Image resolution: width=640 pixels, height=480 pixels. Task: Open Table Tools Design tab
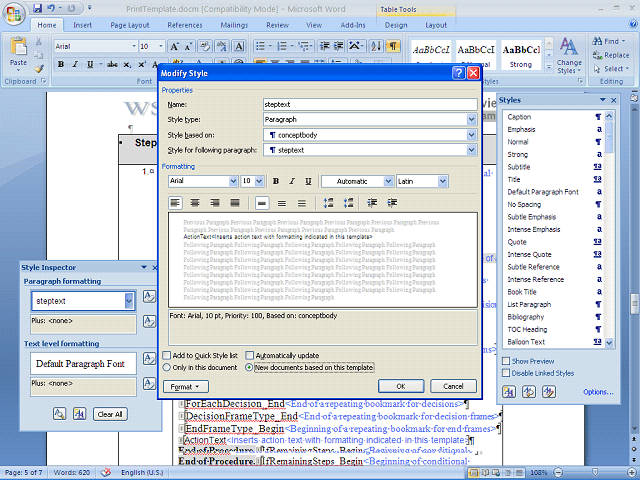click(x=396, y=25)
